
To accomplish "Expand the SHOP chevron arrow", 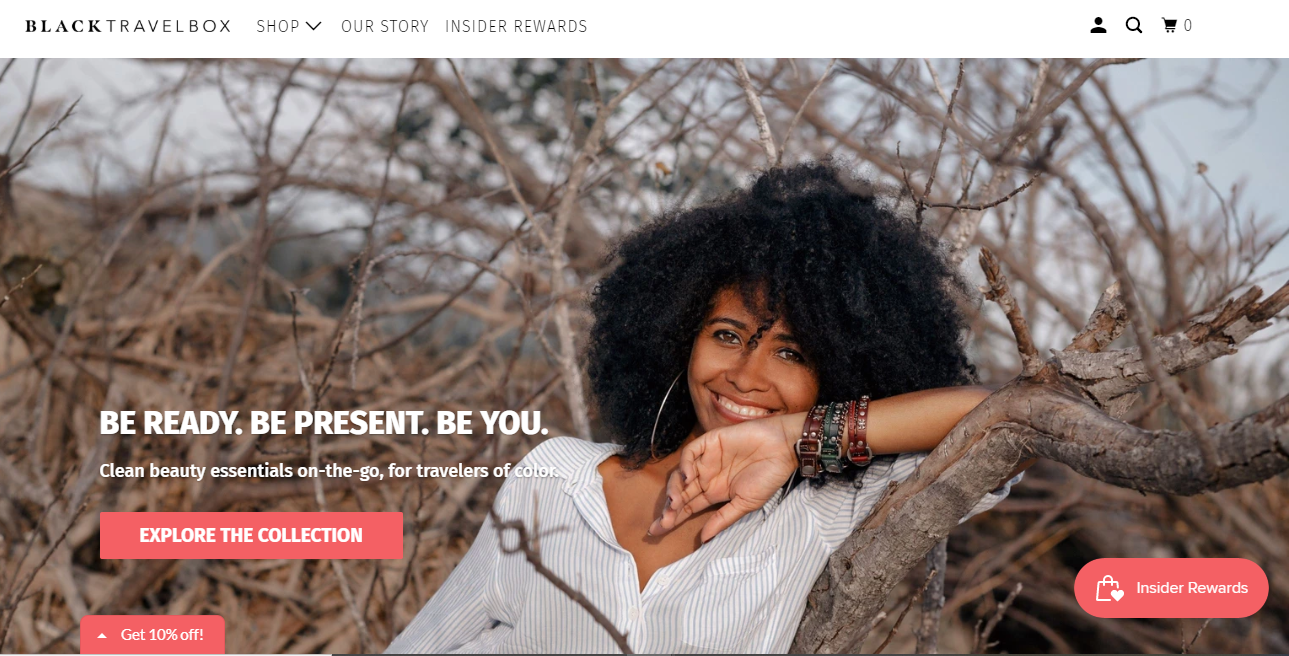I will pyautogui.click(x=314, y=26).
